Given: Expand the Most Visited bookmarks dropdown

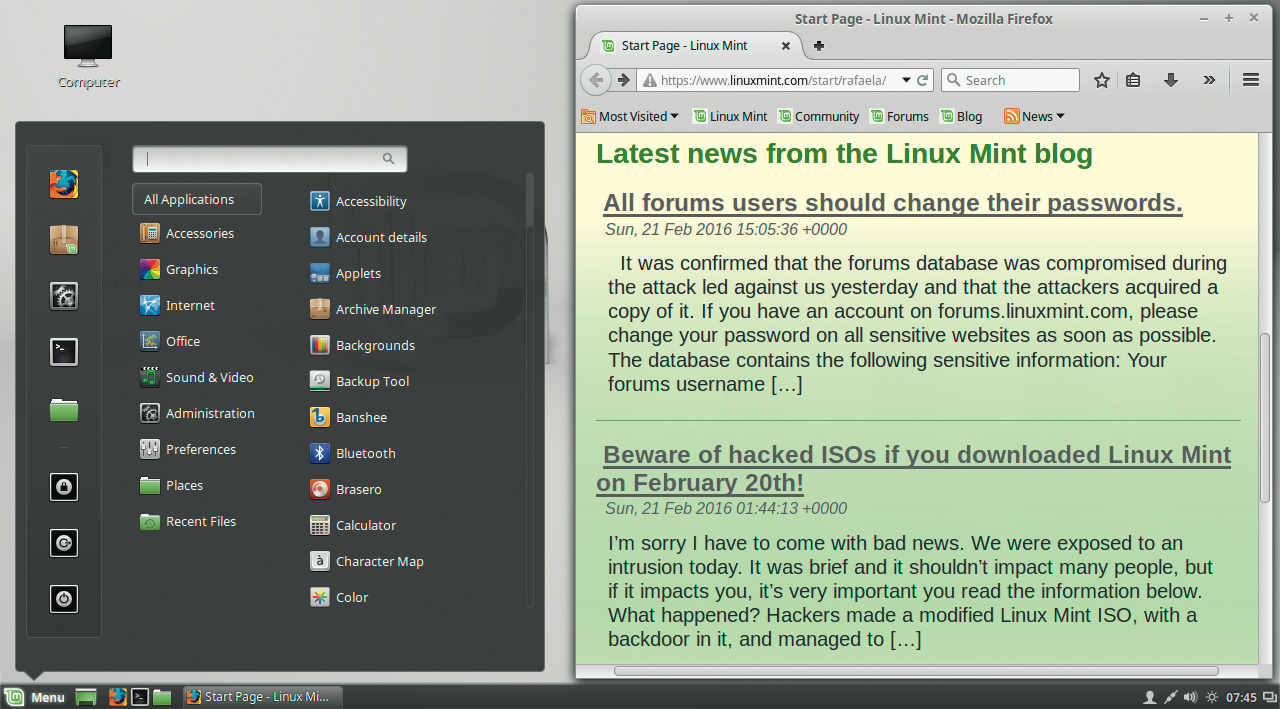Looking at the screenshot, I should click(630, 116).
